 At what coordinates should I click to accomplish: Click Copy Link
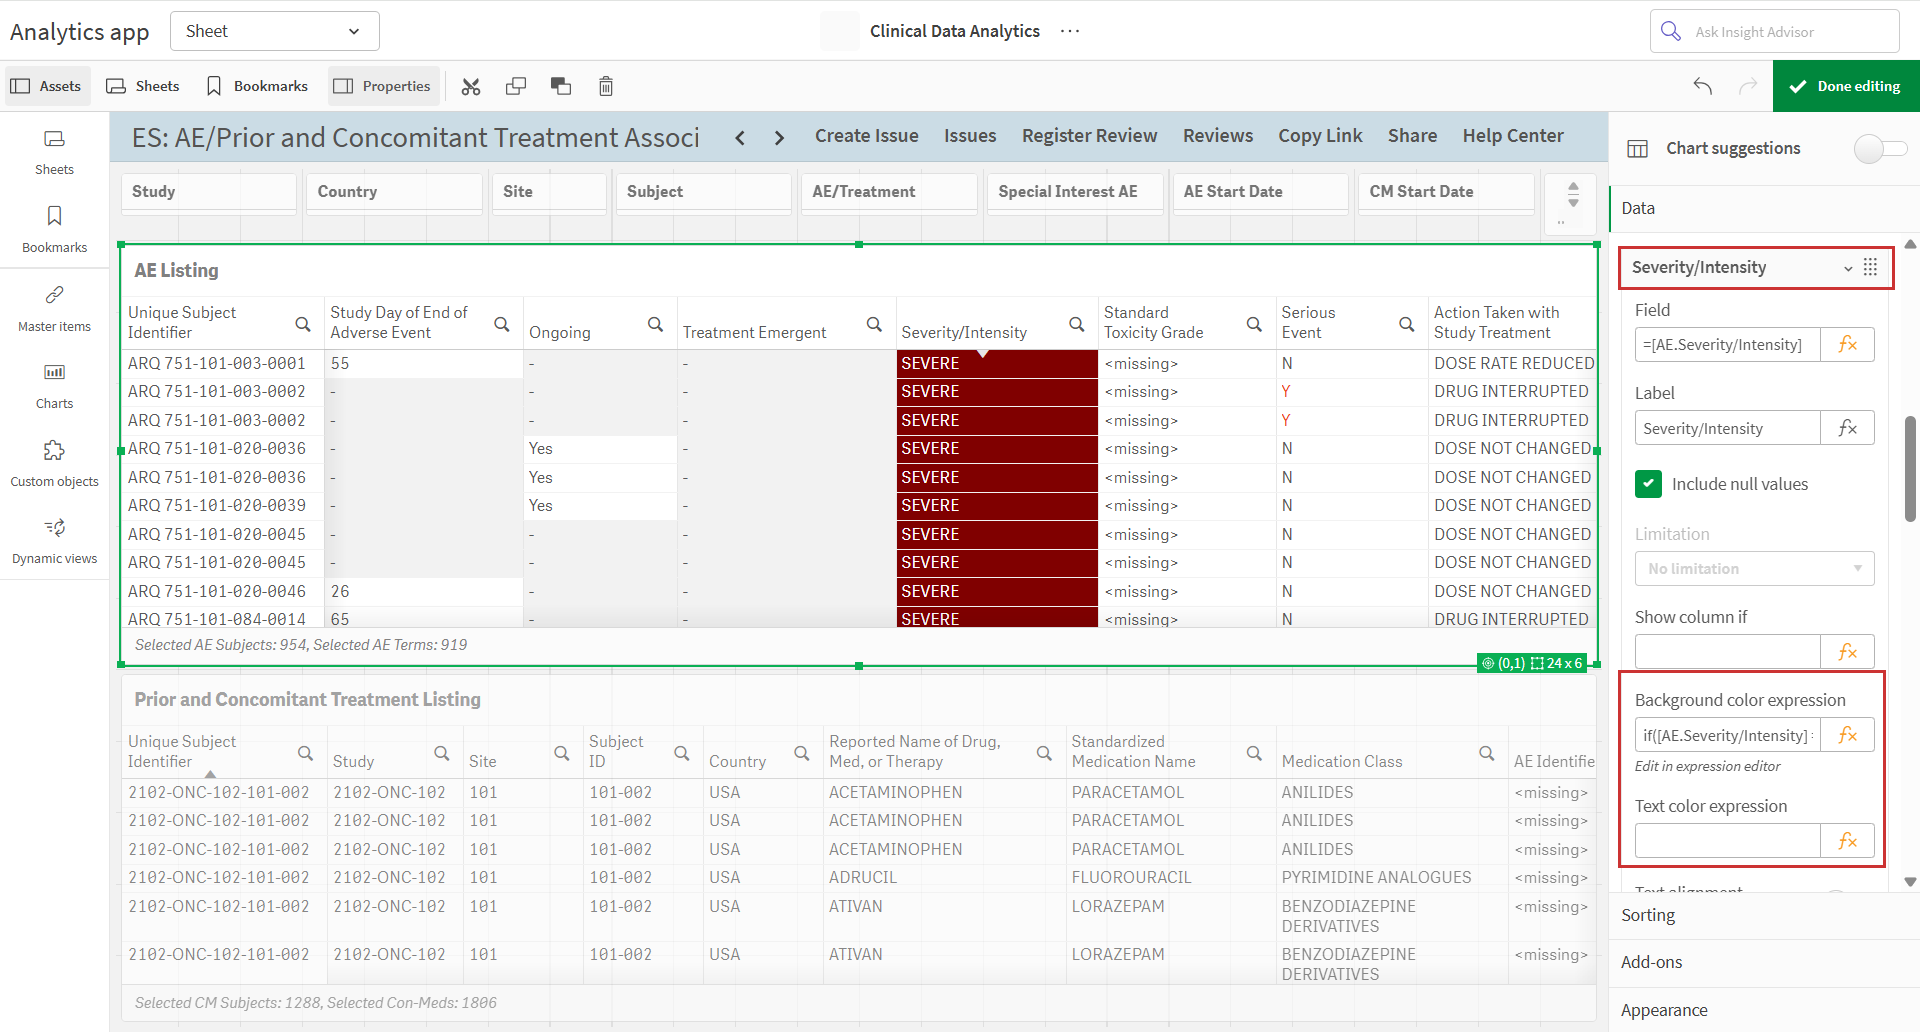click(x=1320, y=136)
